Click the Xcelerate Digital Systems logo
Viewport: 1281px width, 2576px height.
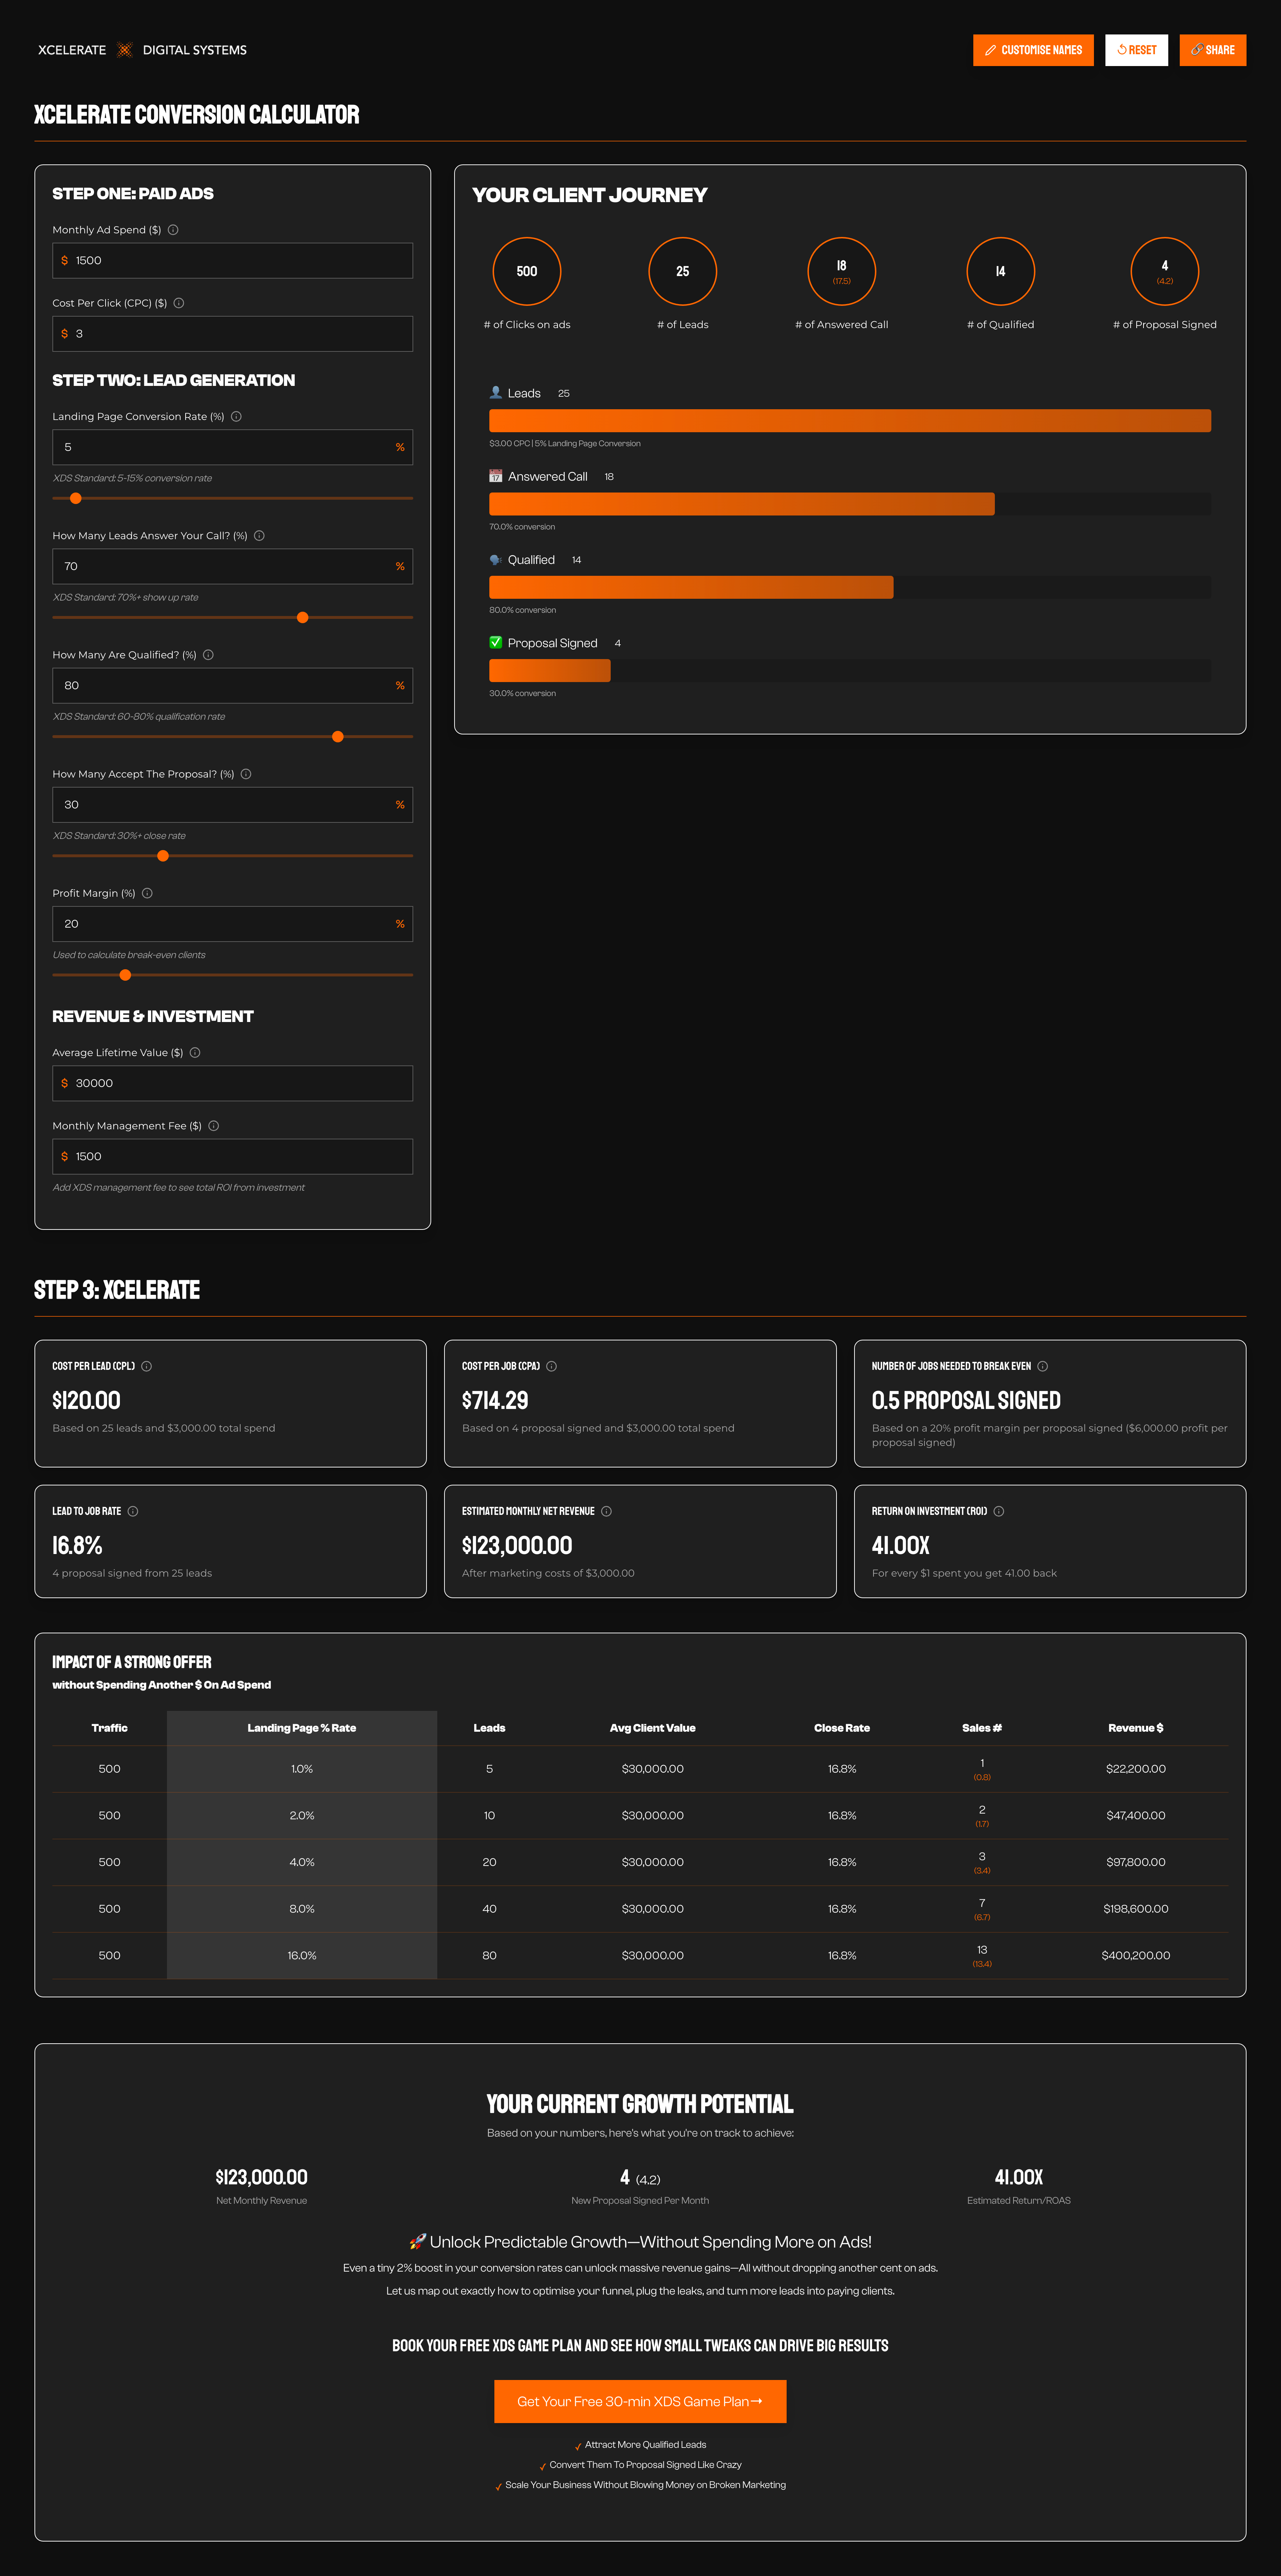click(142, 50)
